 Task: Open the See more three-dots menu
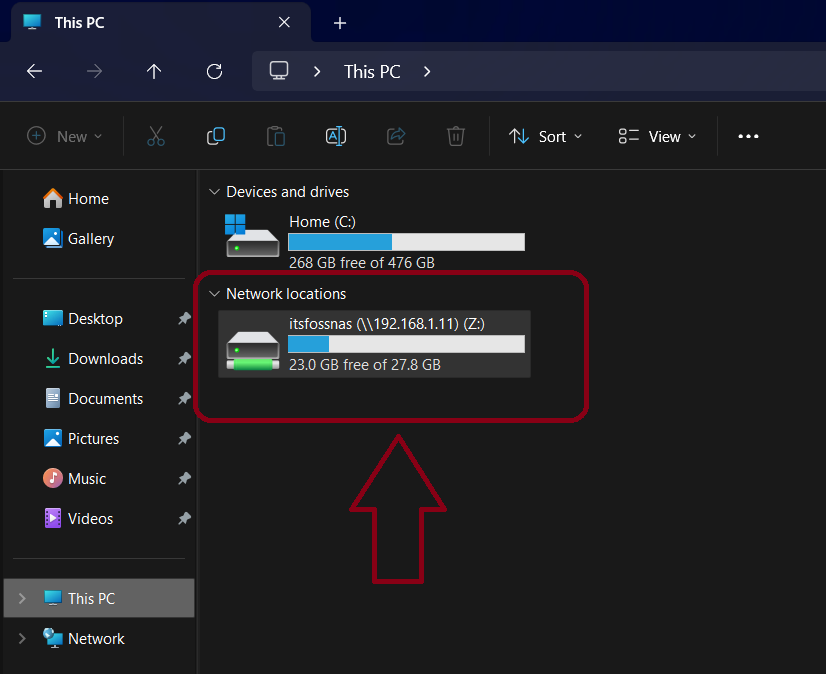pyautogui.click(x=748, y=137)
